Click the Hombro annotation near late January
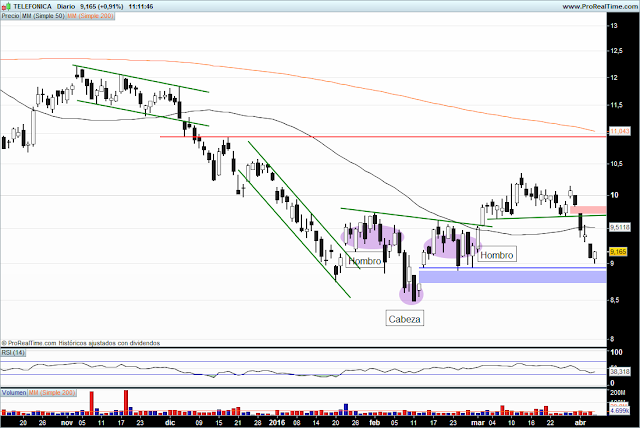The height and width of the screenshot is (428, 640). (364, 261)
